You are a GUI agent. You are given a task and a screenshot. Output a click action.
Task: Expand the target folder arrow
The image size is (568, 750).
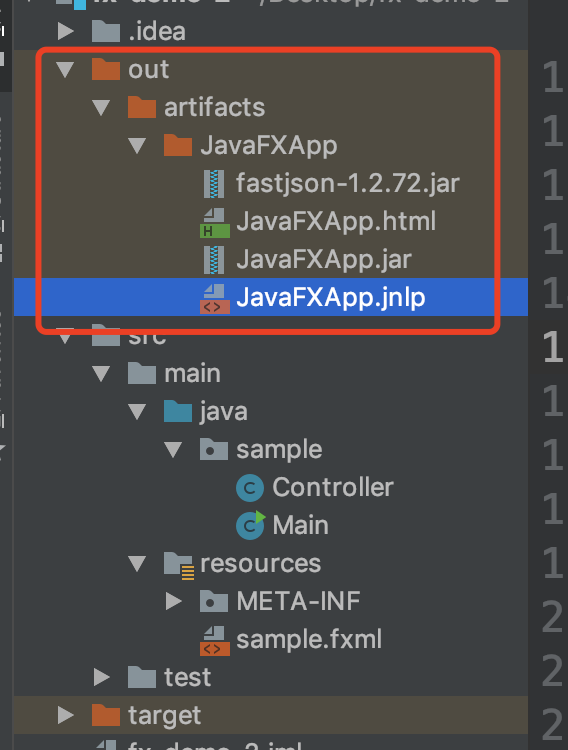(66, 715)
